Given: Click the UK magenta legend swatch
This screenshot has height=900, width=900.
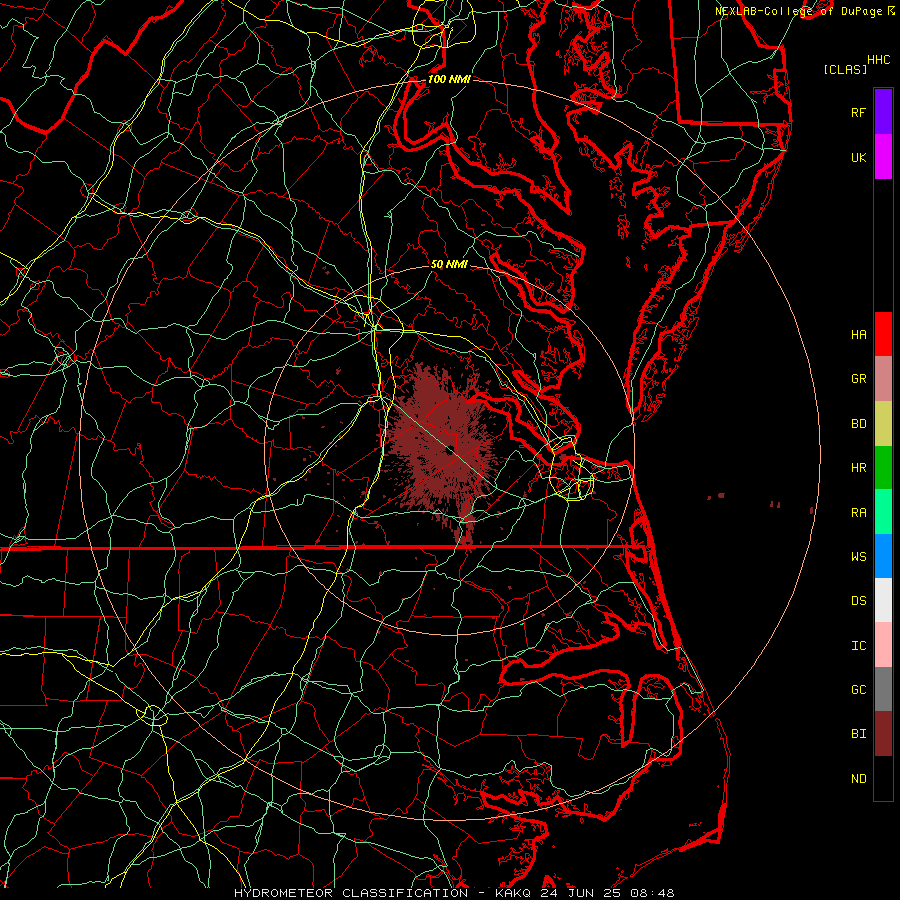Looking at the screenshot, I should pyautogui.click(x=883, y=157).
